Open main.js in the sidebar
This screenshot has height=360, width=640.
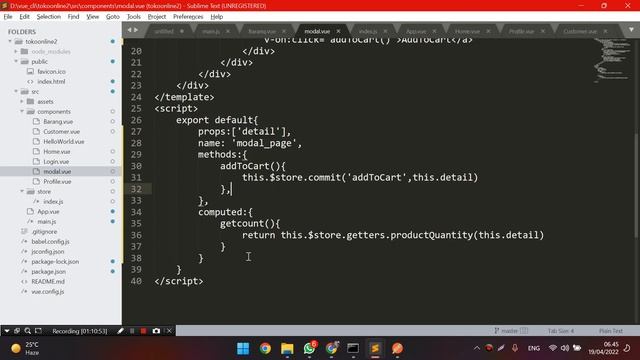[x=47, y=222]
